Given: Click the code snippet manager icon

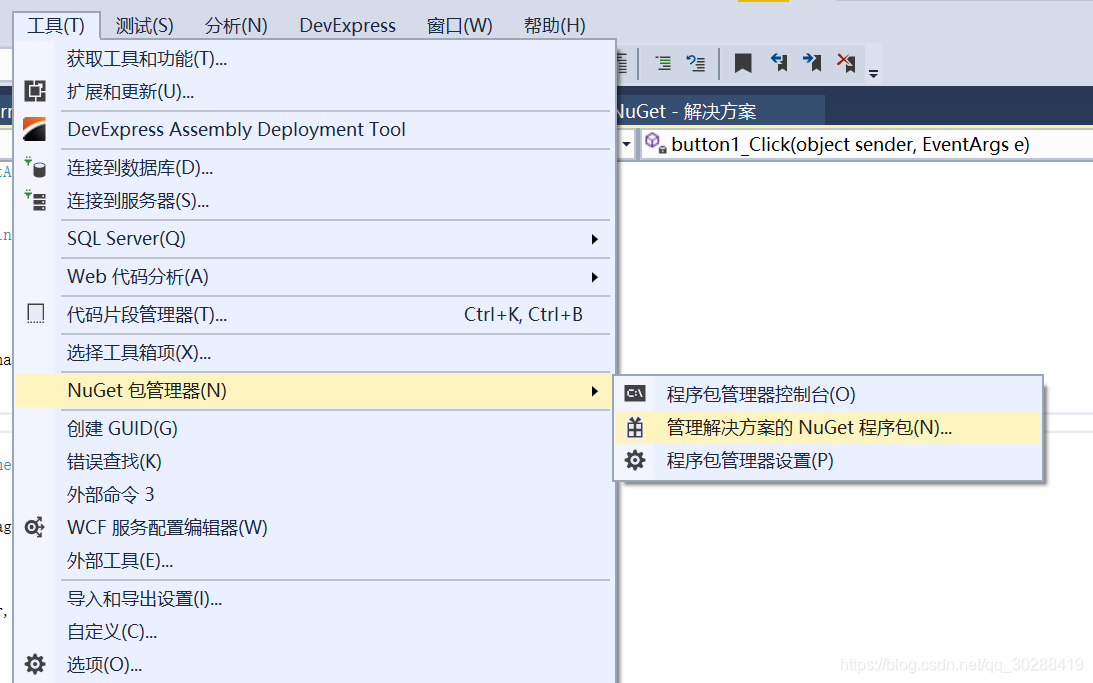Looking at the screenshot, I should coord(35,314).
